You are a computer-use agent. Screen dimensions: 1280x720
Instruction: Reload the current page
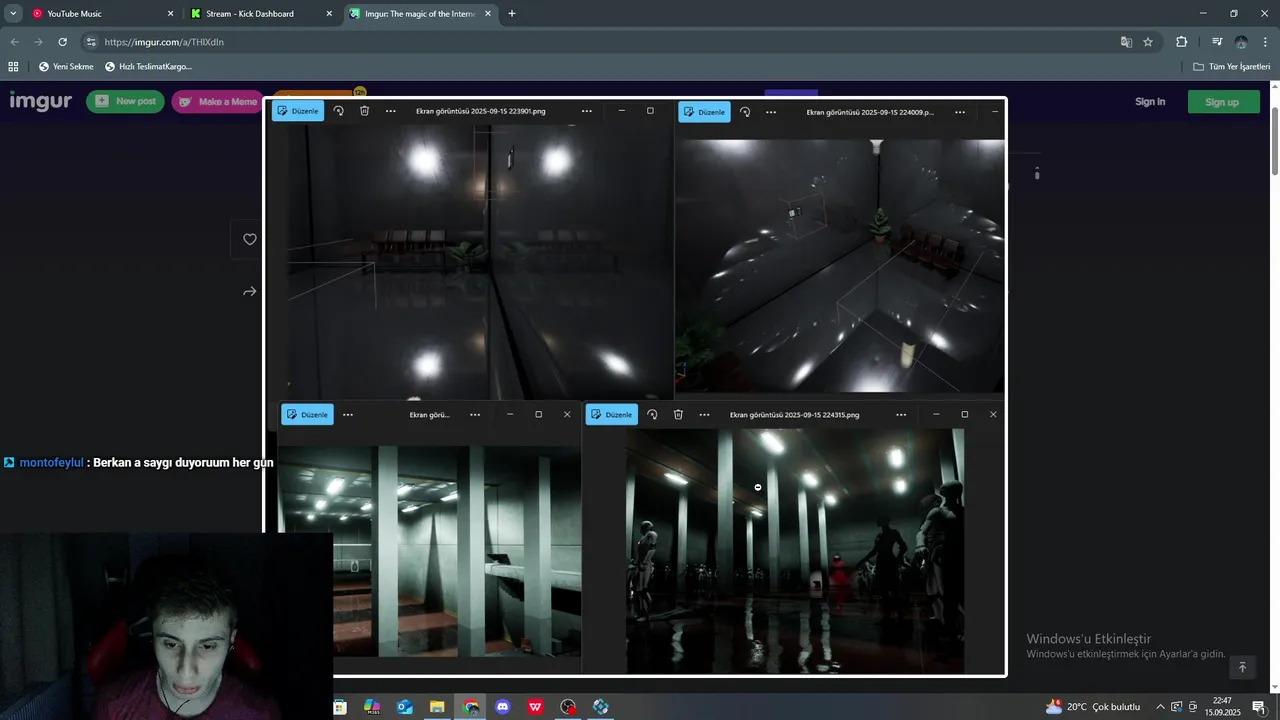(x=62, y=42)
